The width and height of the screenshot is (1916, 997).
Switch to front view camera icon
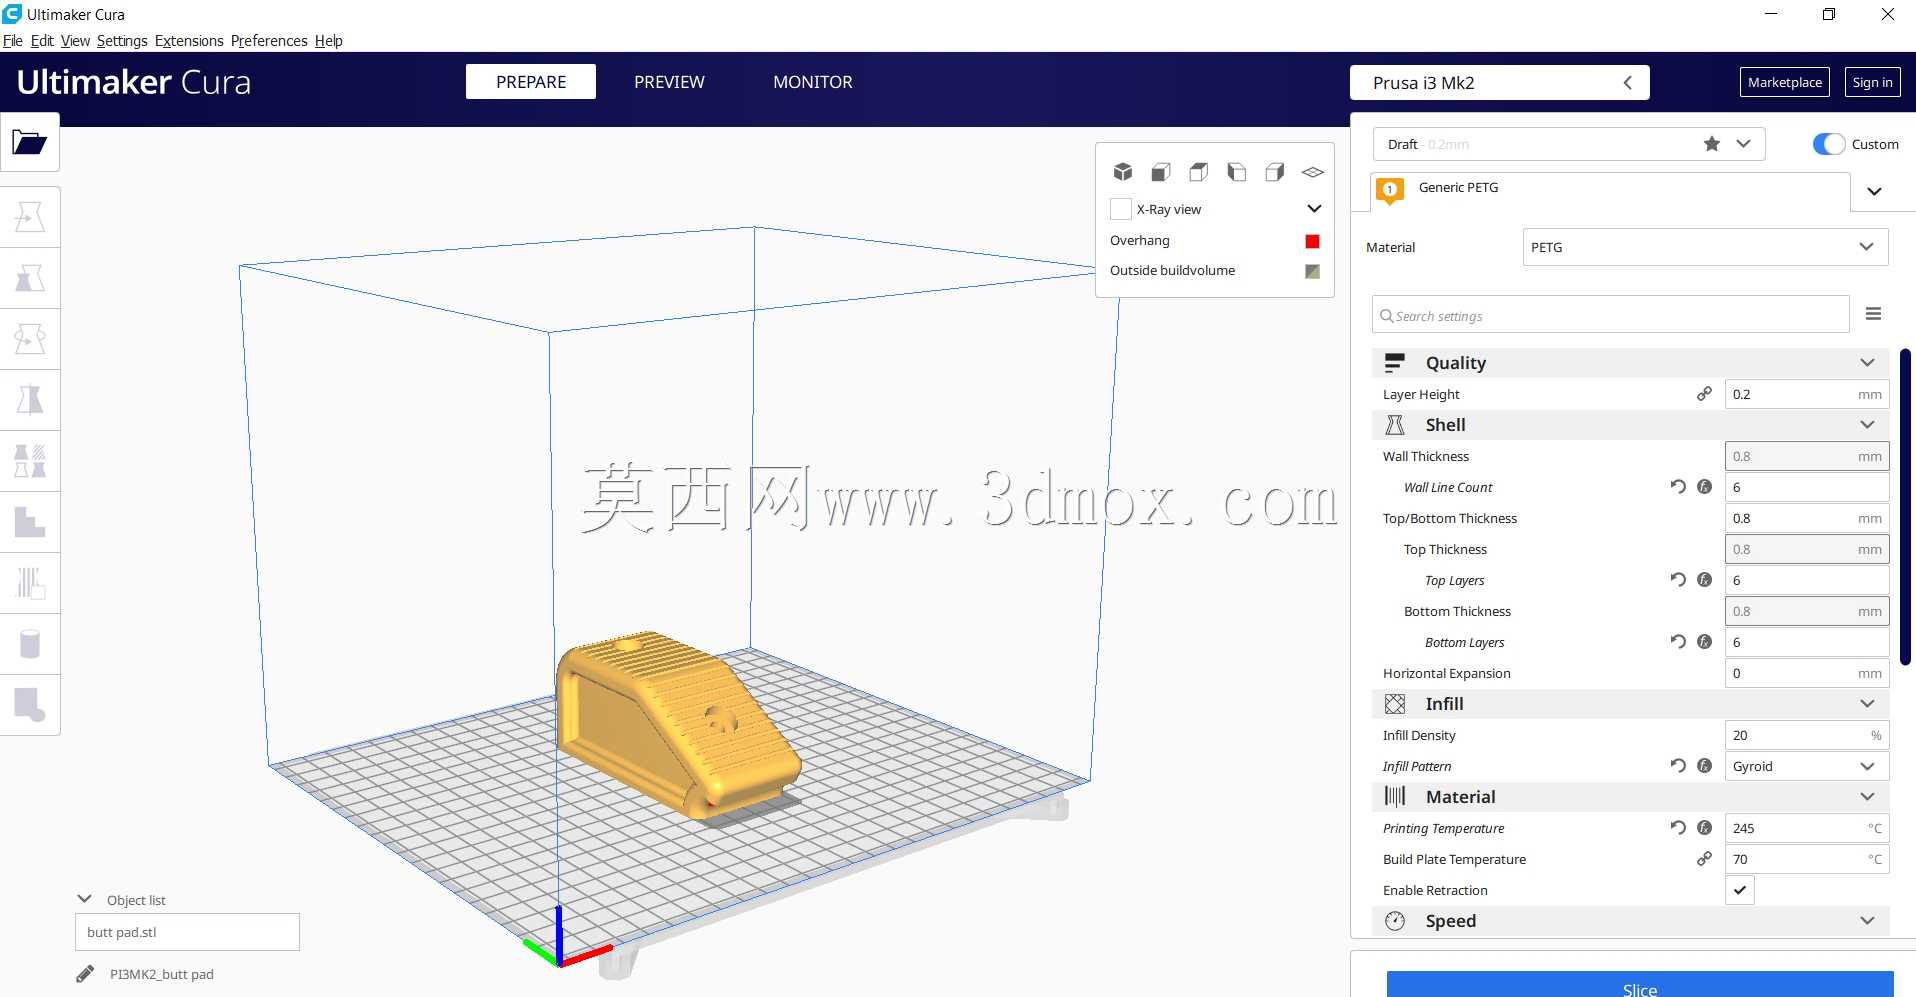coord(1161,172)
